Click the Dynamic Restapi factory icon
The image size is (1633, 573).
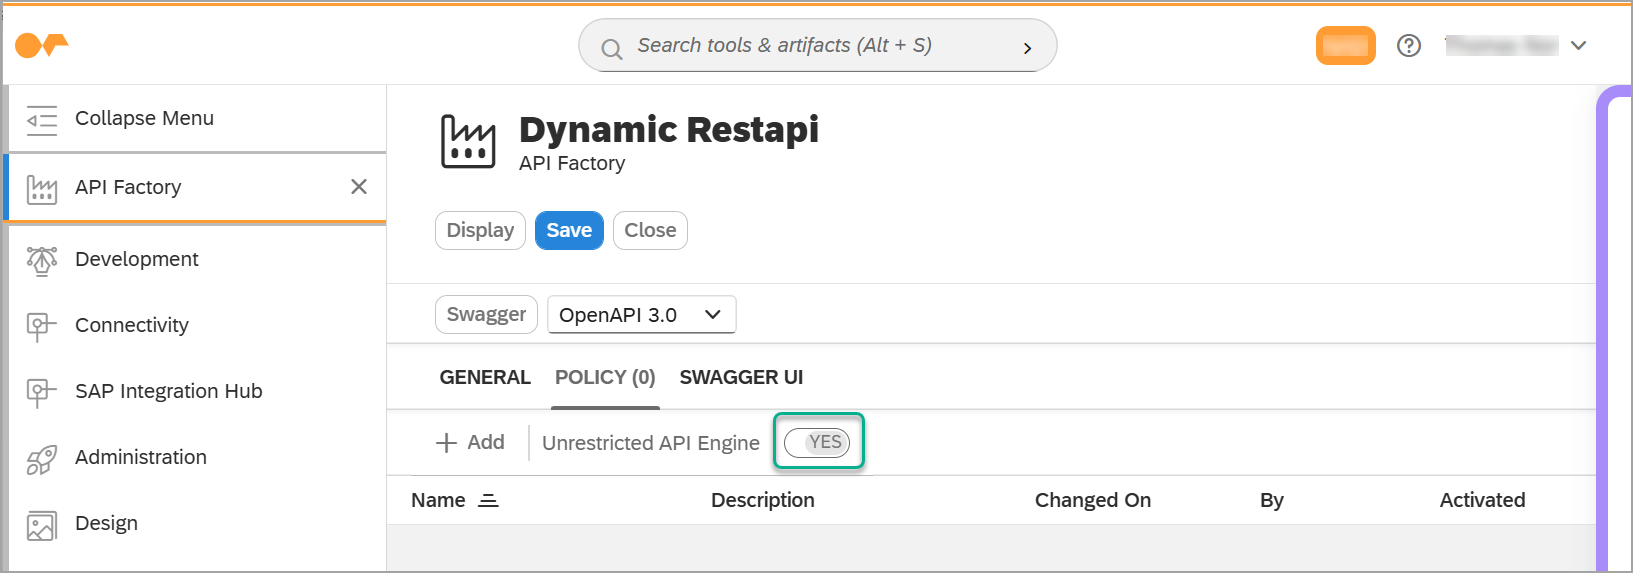[468, 141]
